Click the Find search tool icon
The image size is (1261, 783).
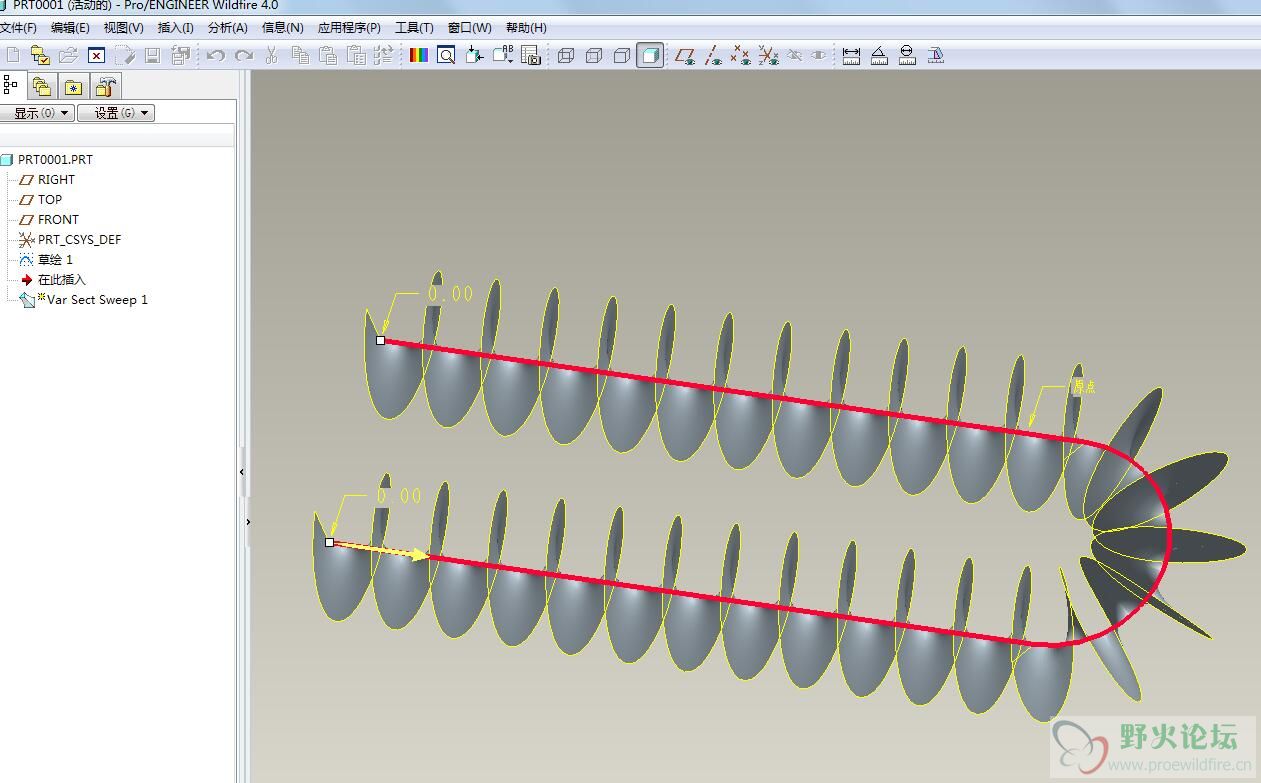point(446,55)
